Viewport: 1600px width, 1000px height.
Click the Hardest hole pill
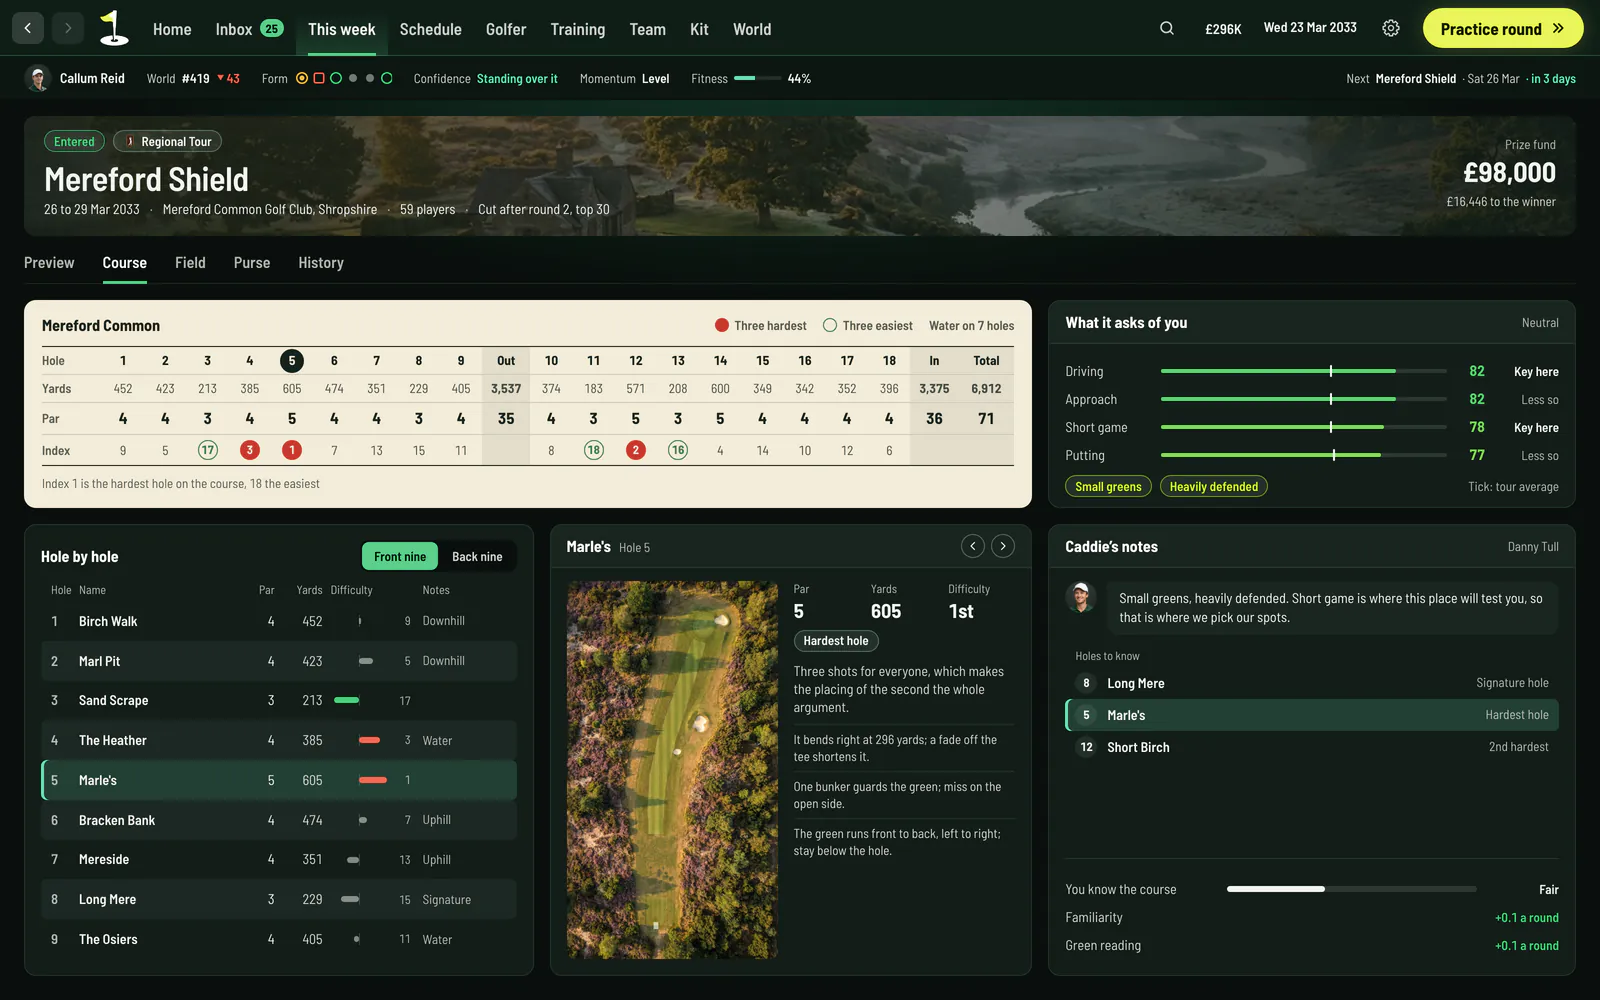(836, 641)
